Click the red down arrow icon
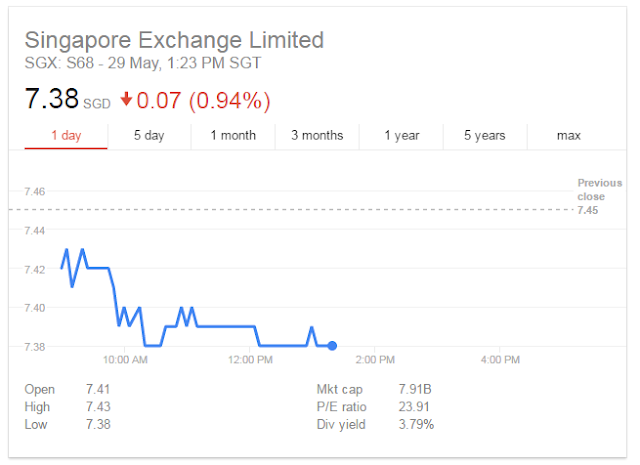This screenshot has width=640, height=465. point(126,100)
